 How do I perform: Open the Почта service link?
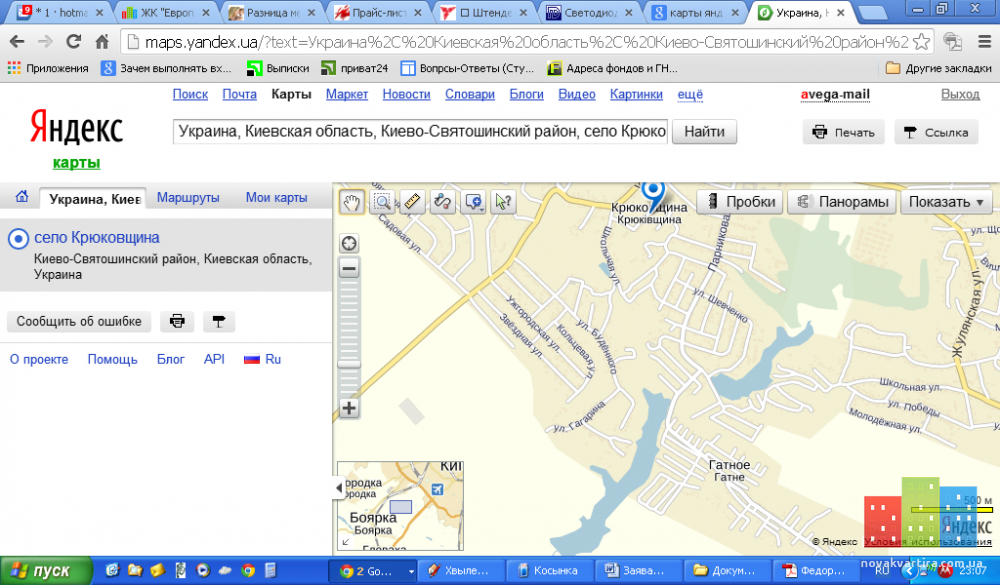(239, 94)
